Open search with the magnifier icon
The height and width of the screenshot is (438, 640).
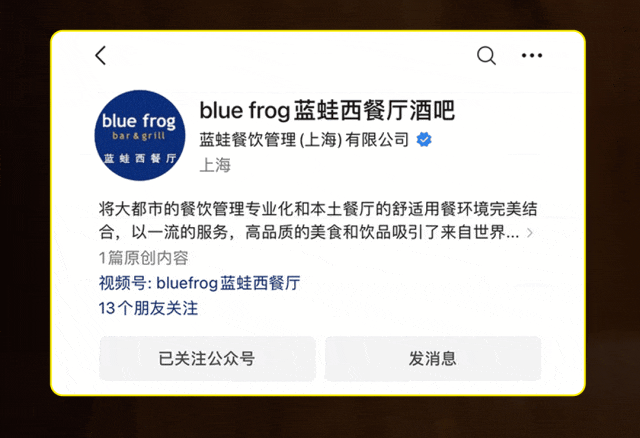tap(487, 56)
